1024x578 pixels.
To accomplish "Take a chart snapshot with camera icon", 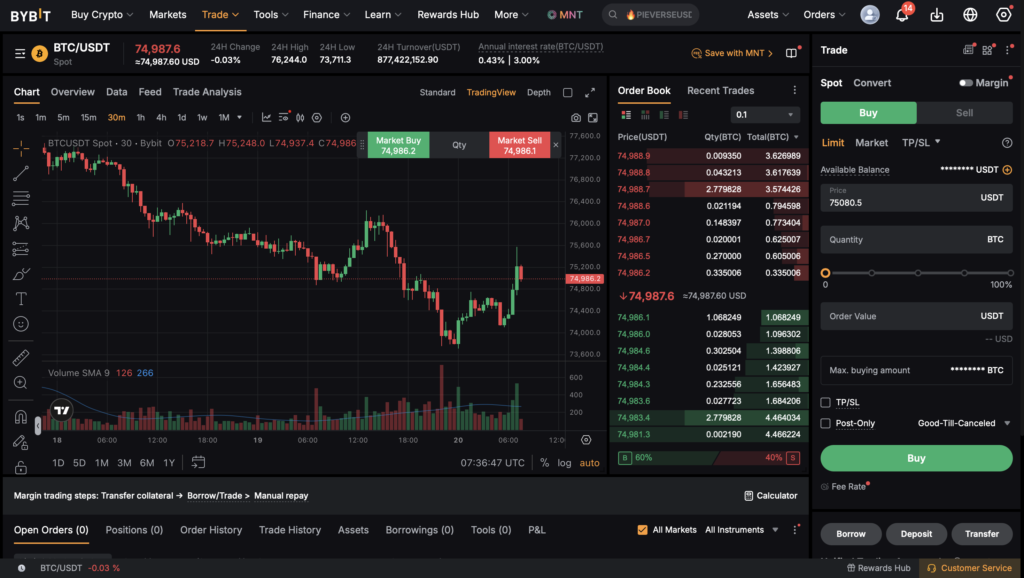I will click(576, 117).
